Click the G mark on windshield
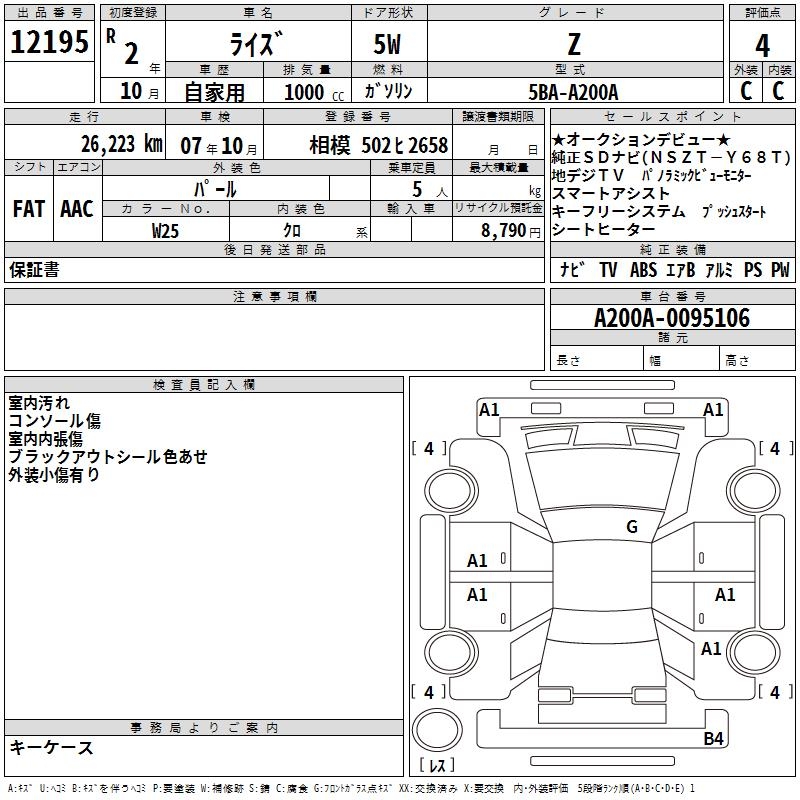This screenshot has width=800, height=800. tap(632, 526)
